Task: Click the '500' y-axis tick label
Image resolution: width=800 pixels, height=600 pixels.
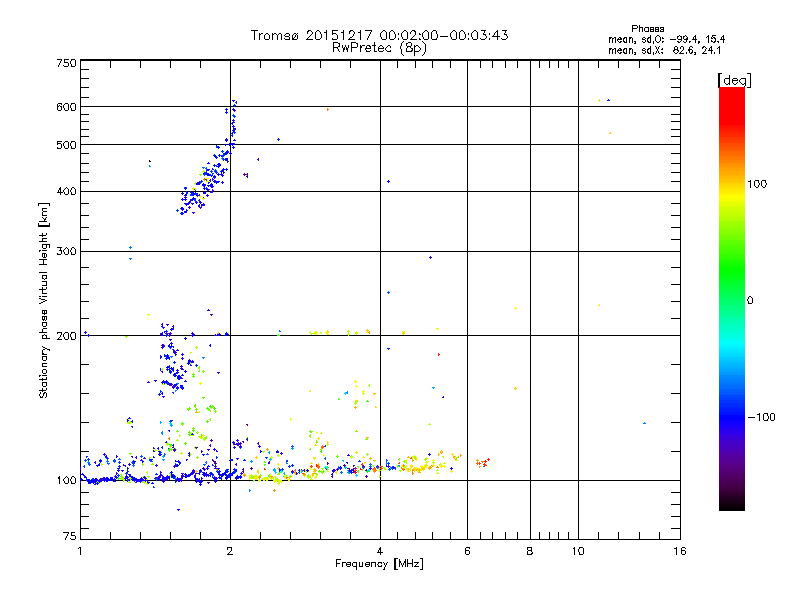Action: coord(66,145)
